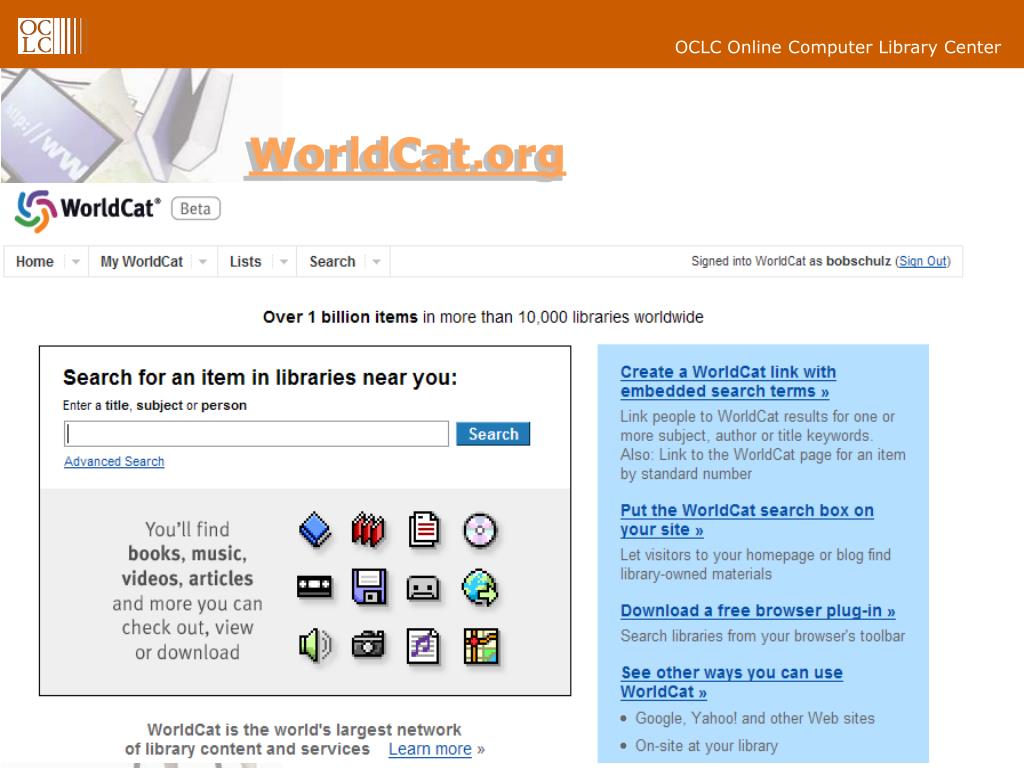Click the CD disc icon
This screenshot has width=1024, height=768.
tap(480, 530)
